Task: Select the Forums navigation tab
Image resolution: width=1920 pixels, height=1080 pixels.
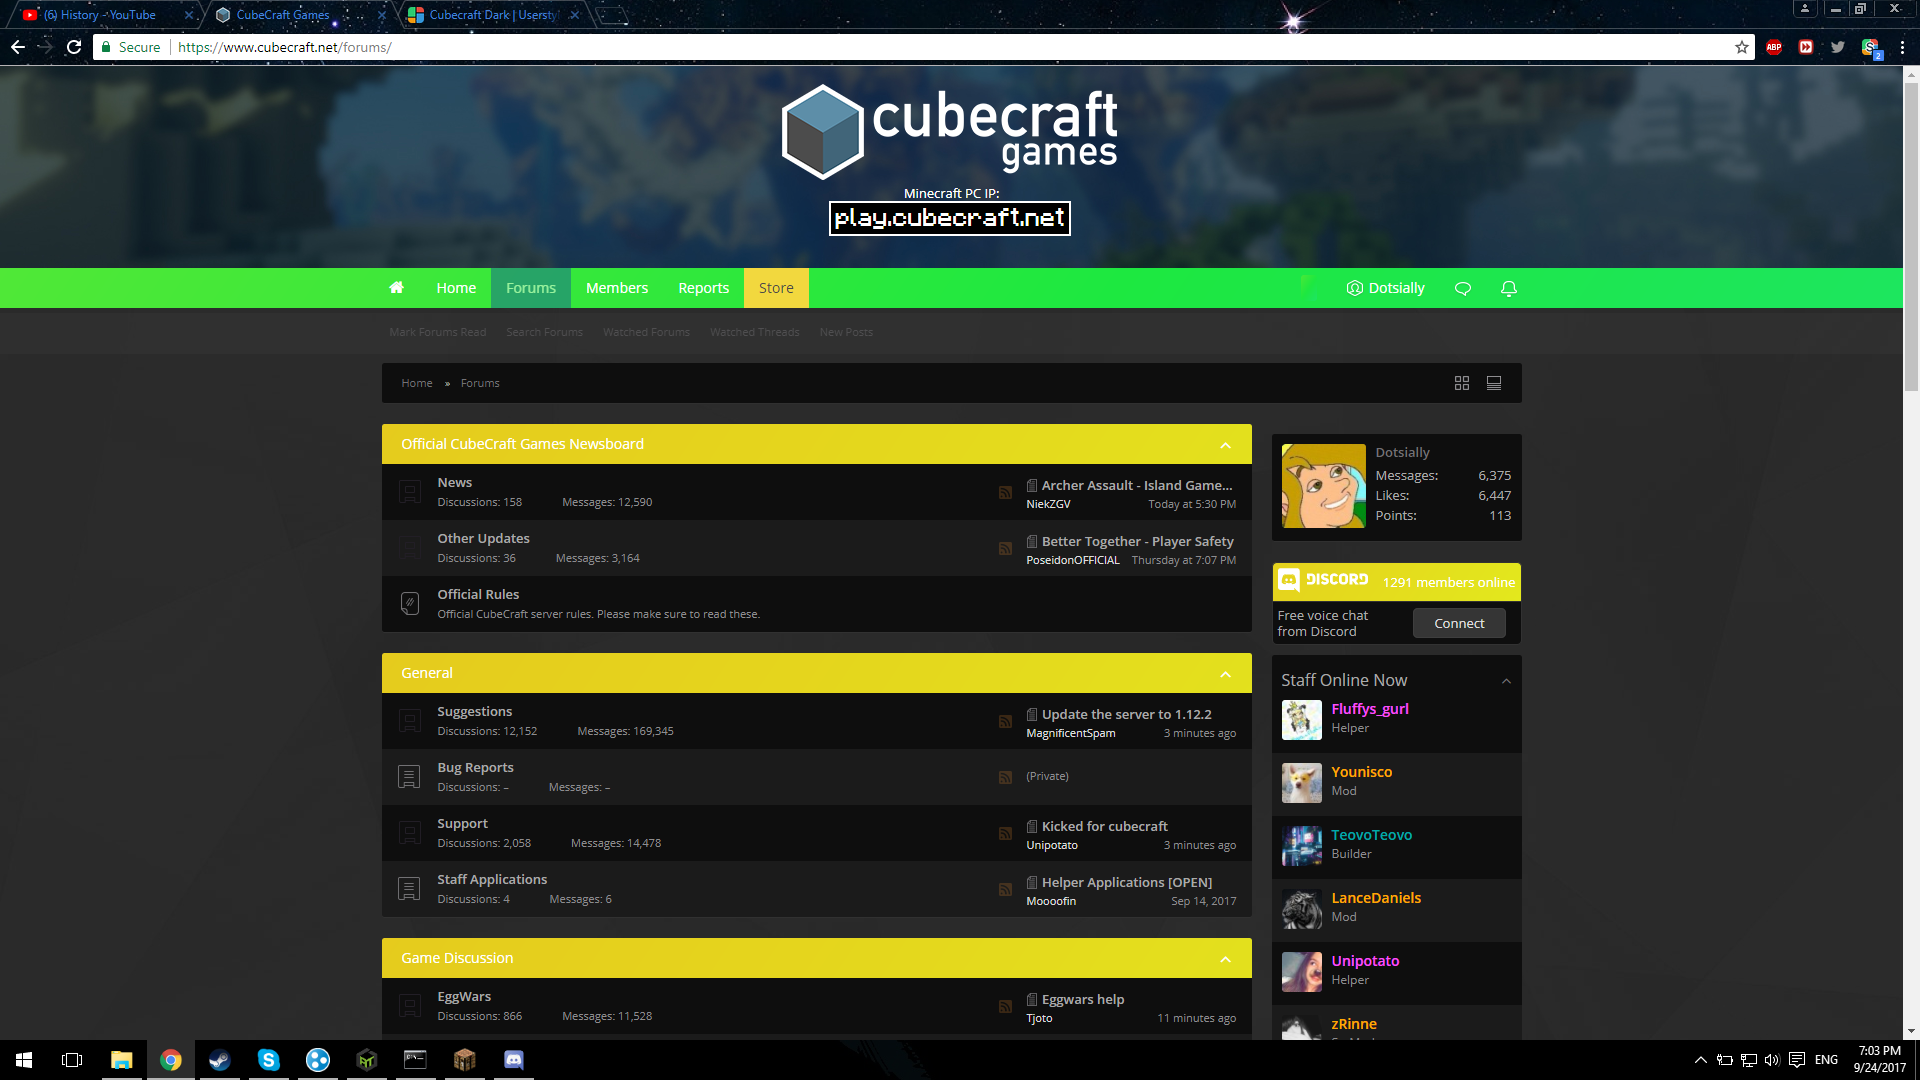Action: [x=531, y=288]
